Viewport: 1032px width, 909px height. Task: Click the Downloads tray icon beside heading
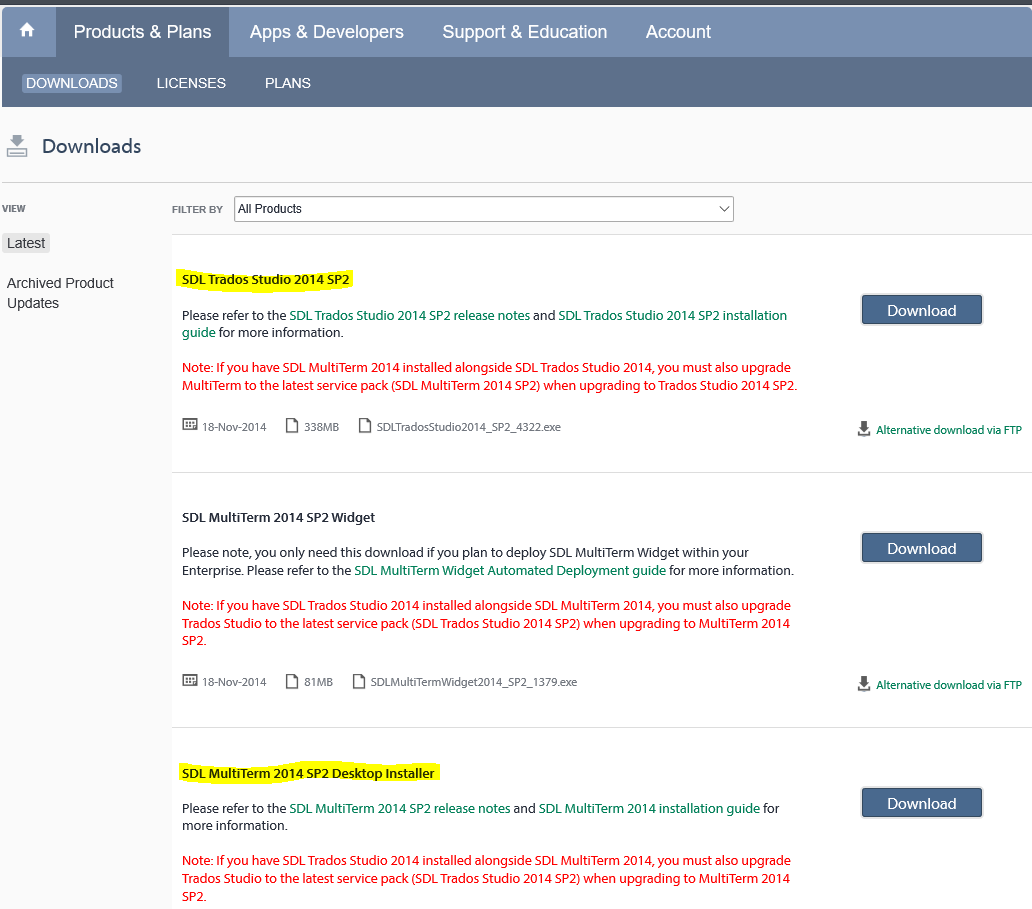[17, 146]
